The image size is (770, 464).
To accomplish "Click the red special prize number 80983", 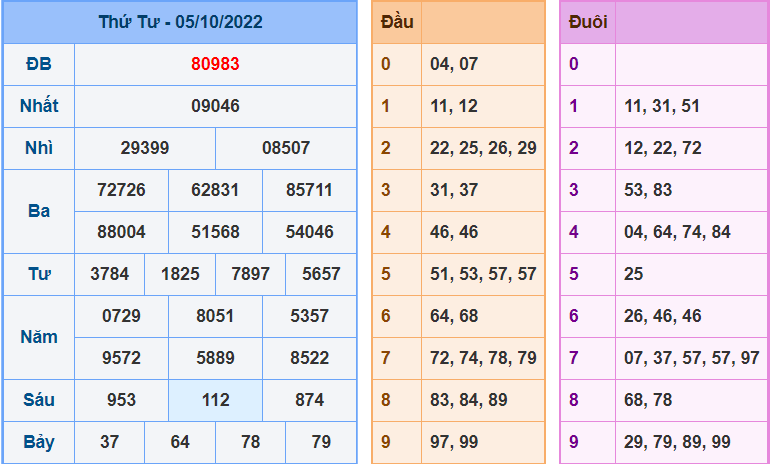I will [215, 64].
